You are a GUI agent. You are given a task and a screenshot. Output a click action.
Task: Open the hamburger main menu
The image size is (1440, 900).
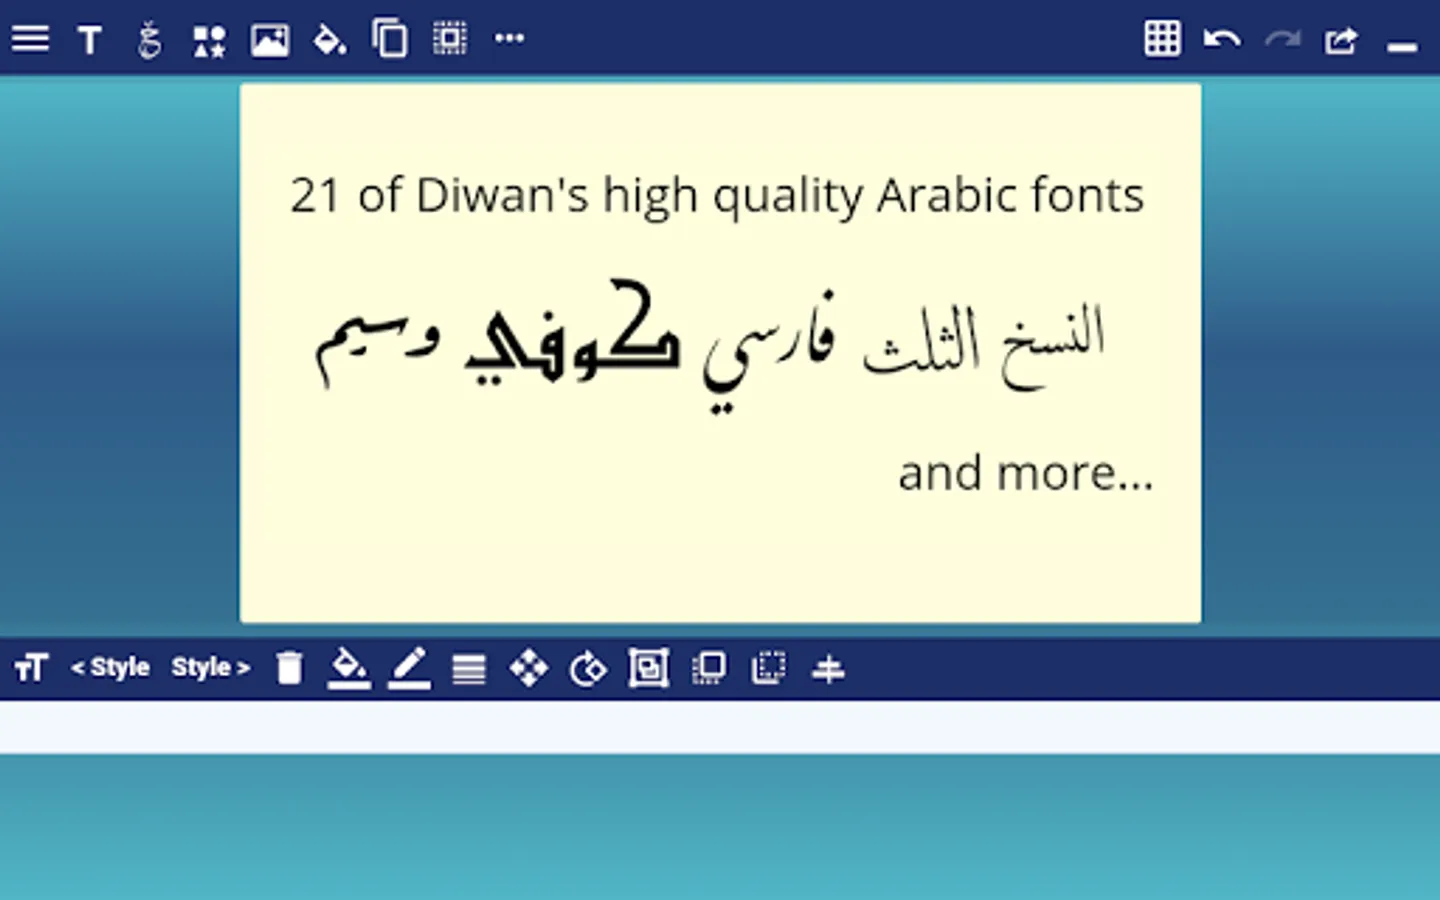pos(30,39)
